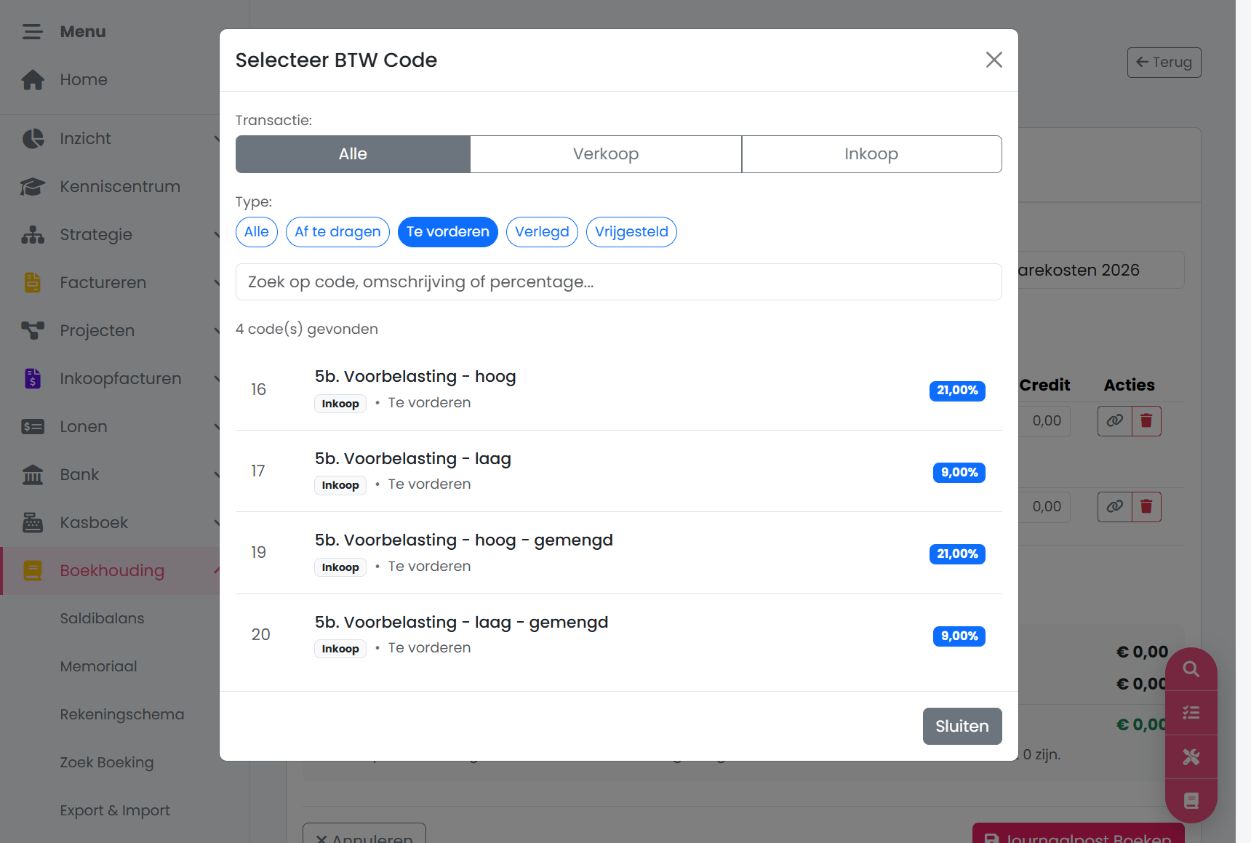The image size is (1251, 843).
Task: Toggle the Verlegd type filter chip
Action: click(542, 232)
